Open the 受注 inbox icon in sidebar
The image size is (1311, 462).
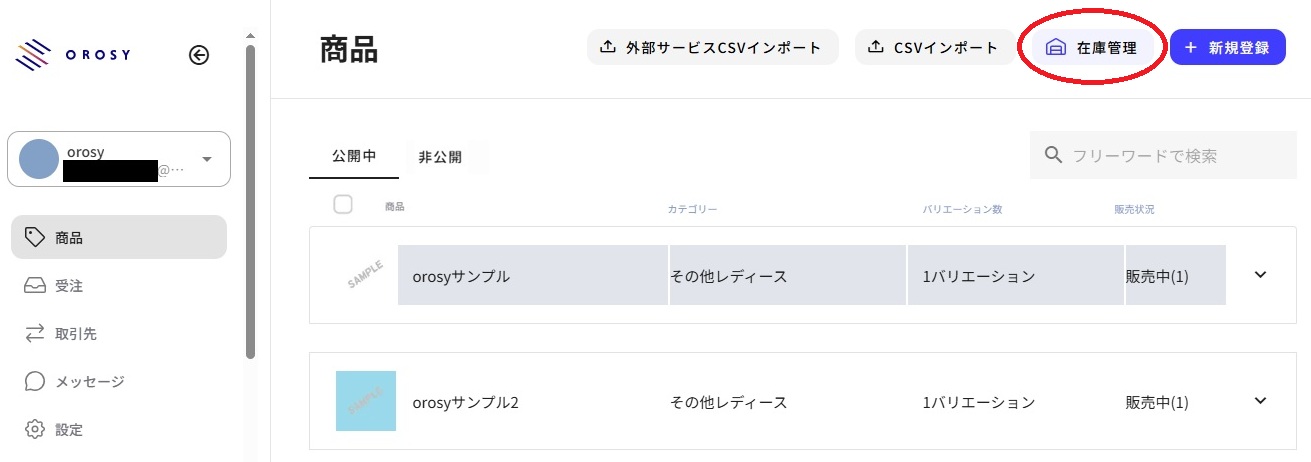[35, 285]
